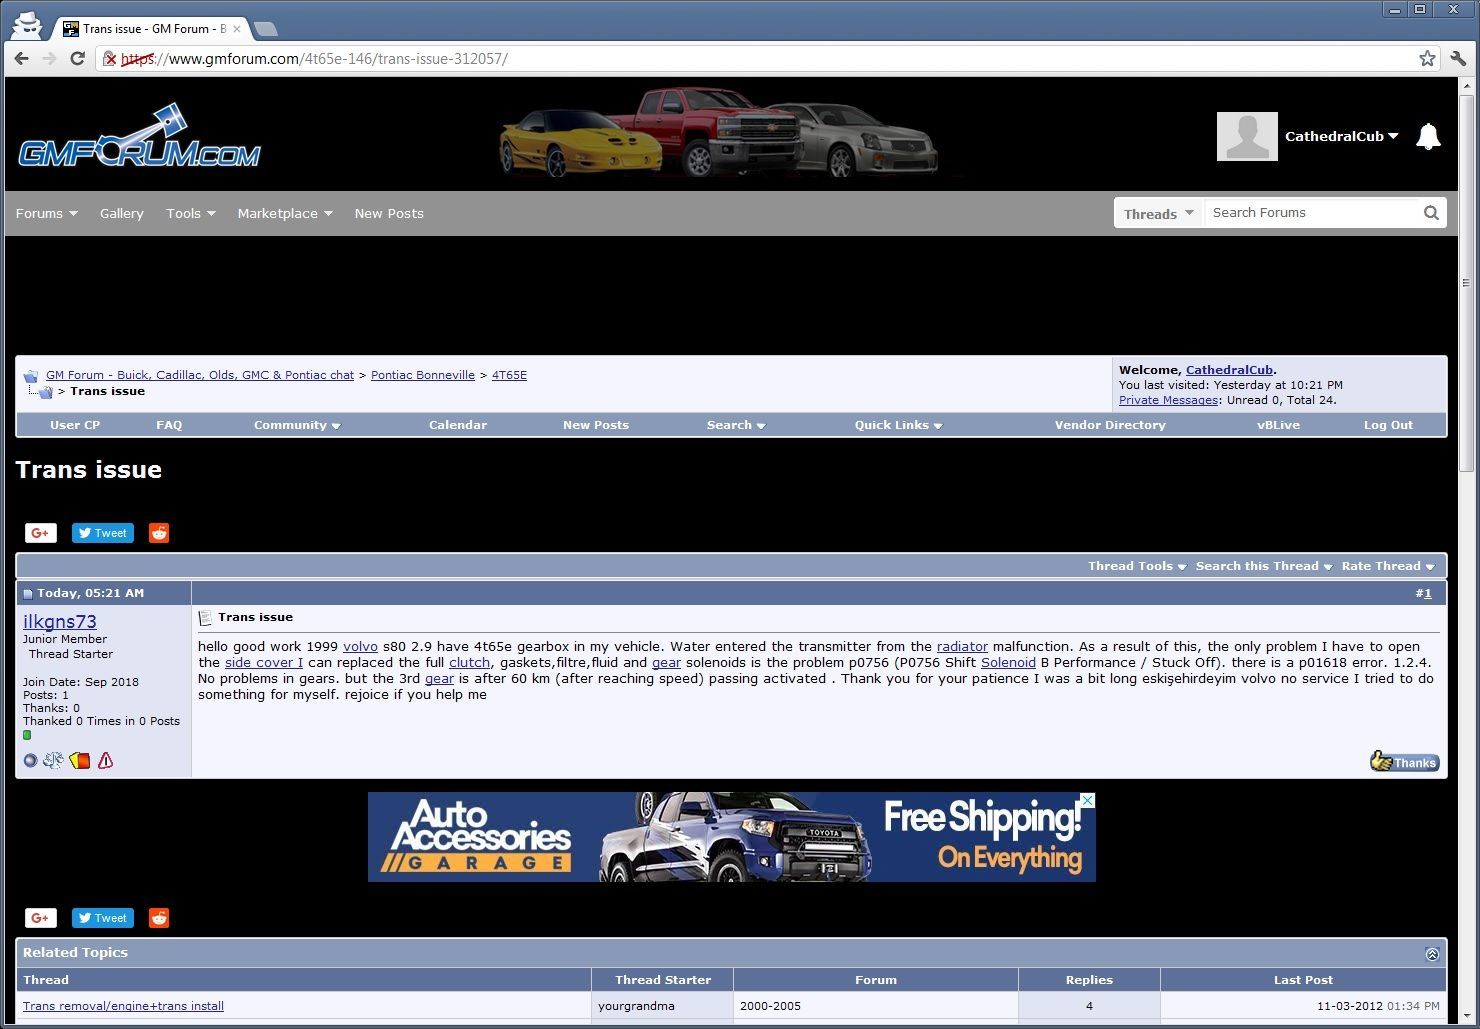1480x1029 pixels.
Task: Click the Google+ share button above the post
Action: point(41,533)
